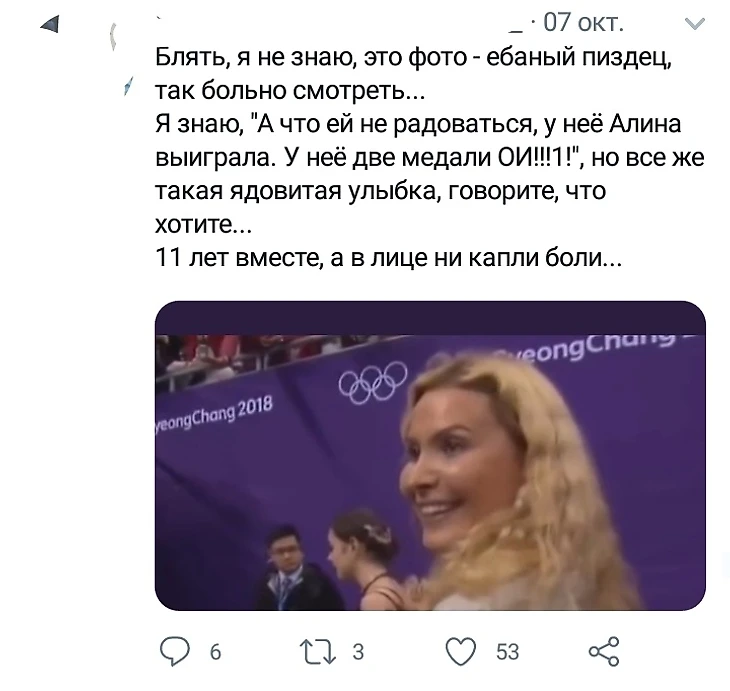Click the text line starting 11 лет вместе
730x691 pixels.
tap(391, 259)
